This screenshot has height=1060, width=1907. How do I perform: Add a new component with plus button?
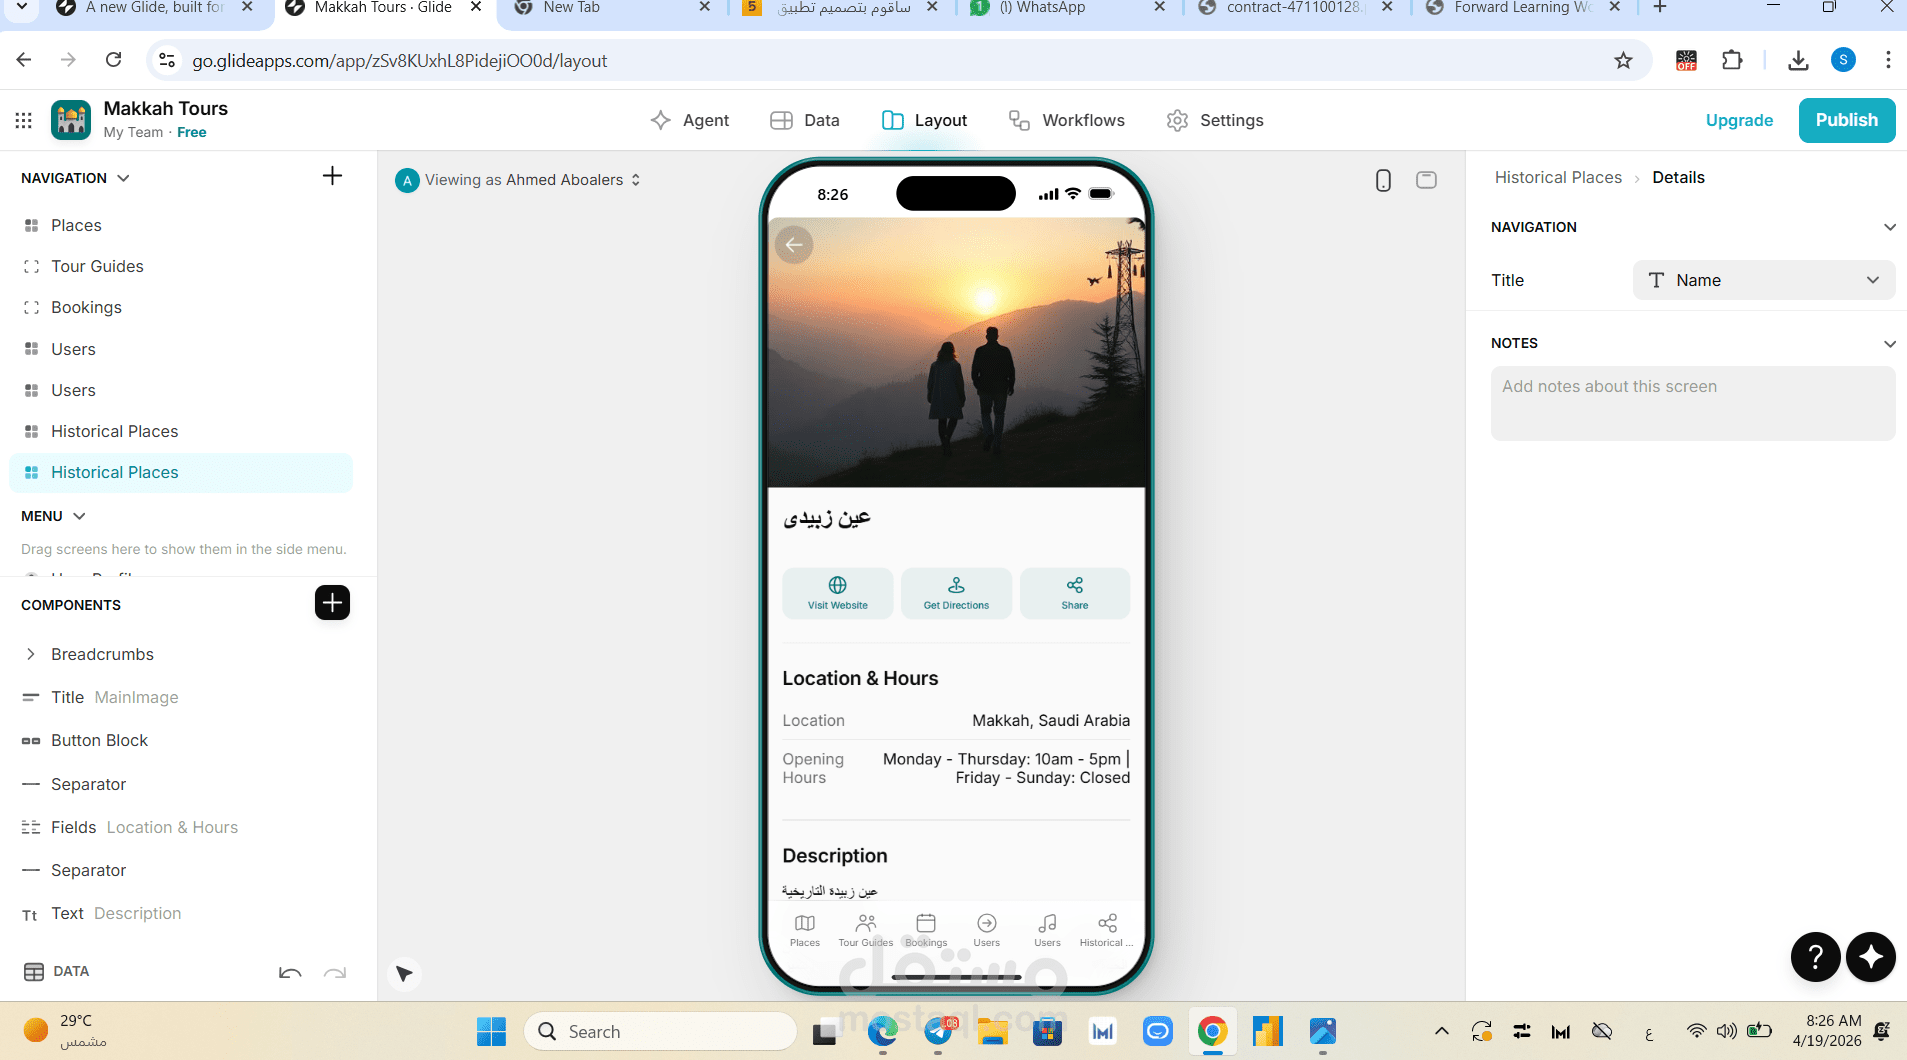pyautogui.click(x=332, y=603)
